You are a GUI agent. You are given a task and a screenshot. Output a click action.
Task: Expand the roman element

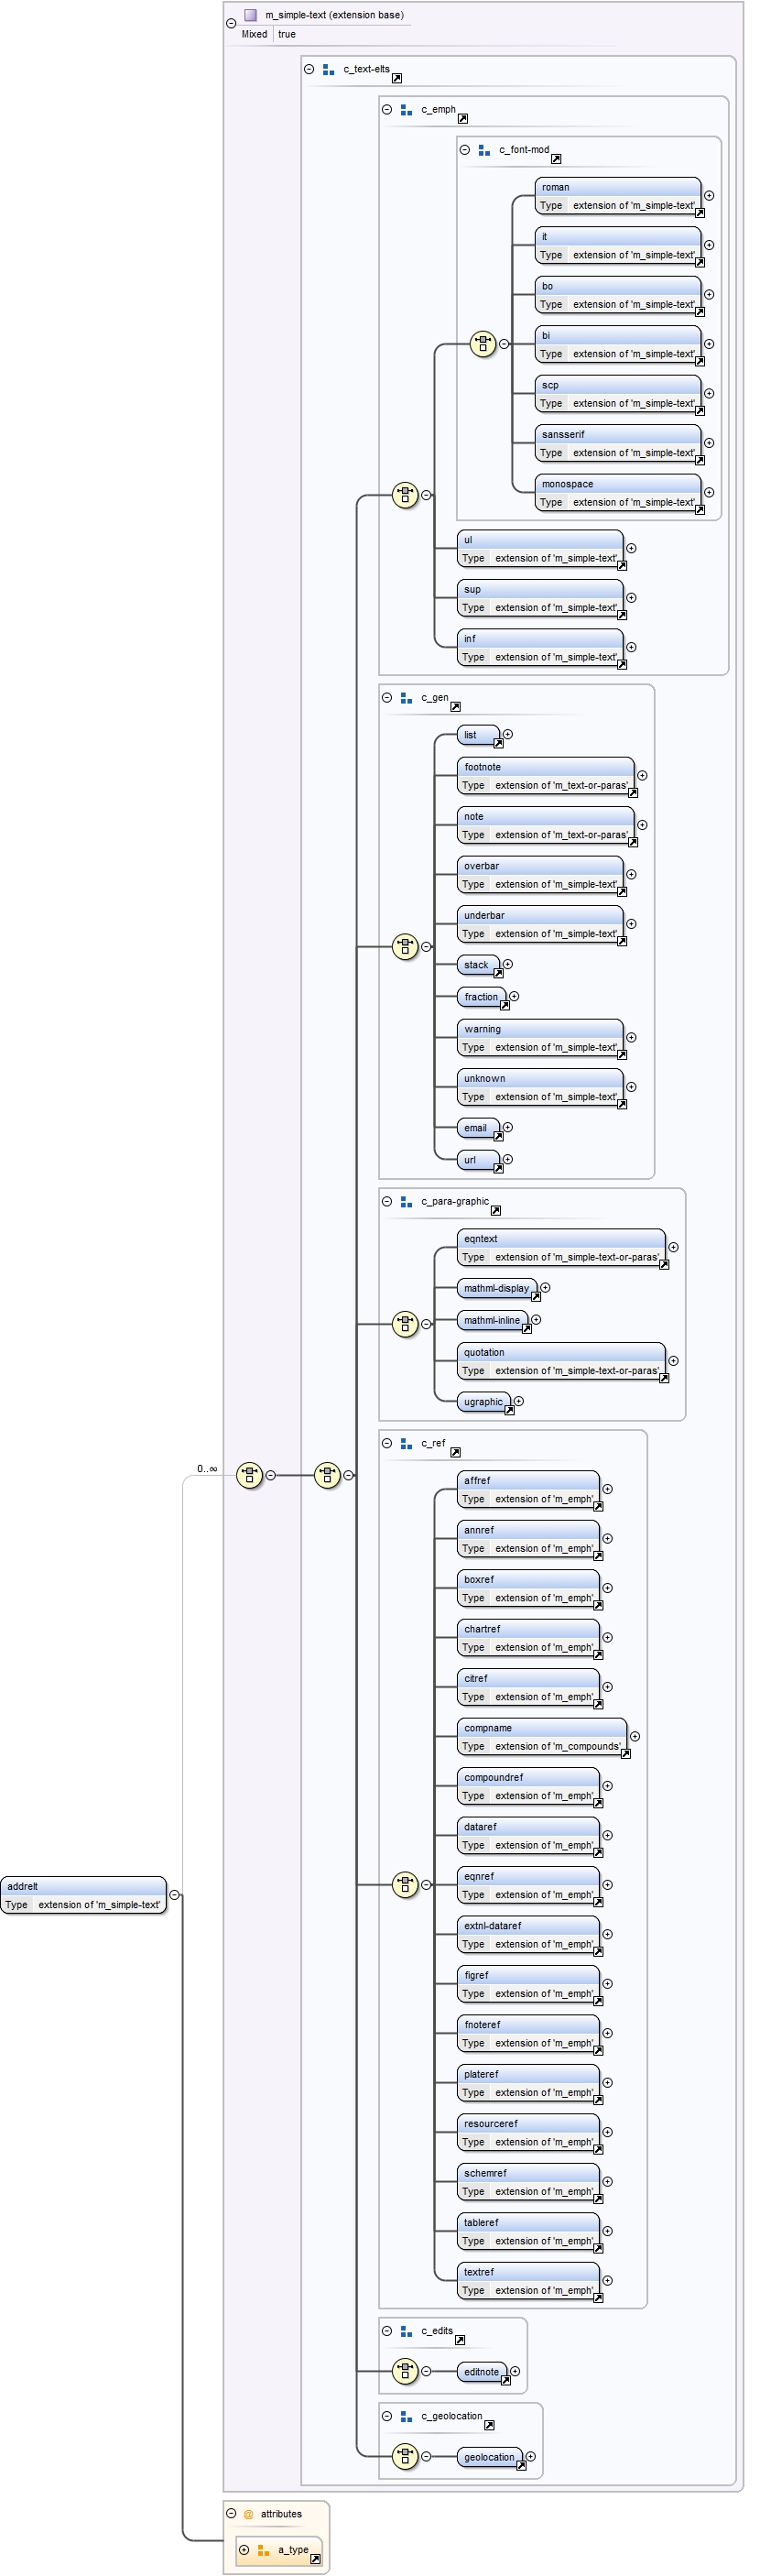[709, 196]
